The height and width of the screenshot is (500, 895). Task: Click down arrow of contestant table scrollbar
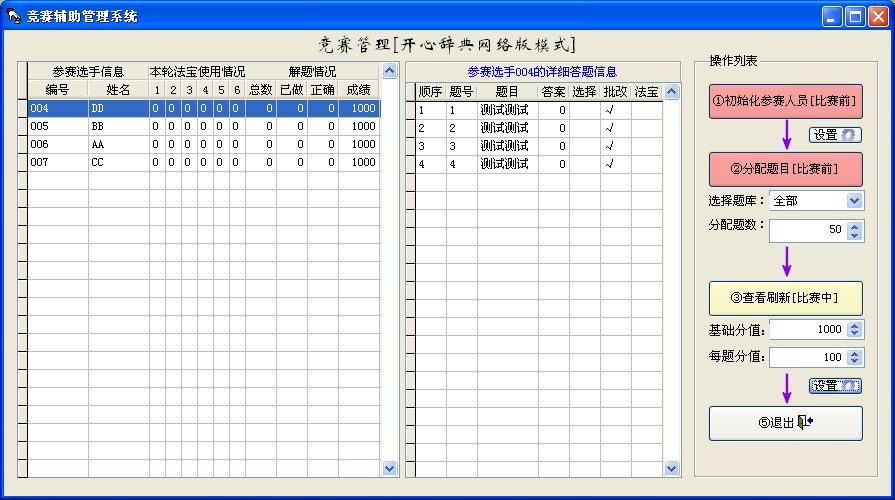[x=389, y=469]
